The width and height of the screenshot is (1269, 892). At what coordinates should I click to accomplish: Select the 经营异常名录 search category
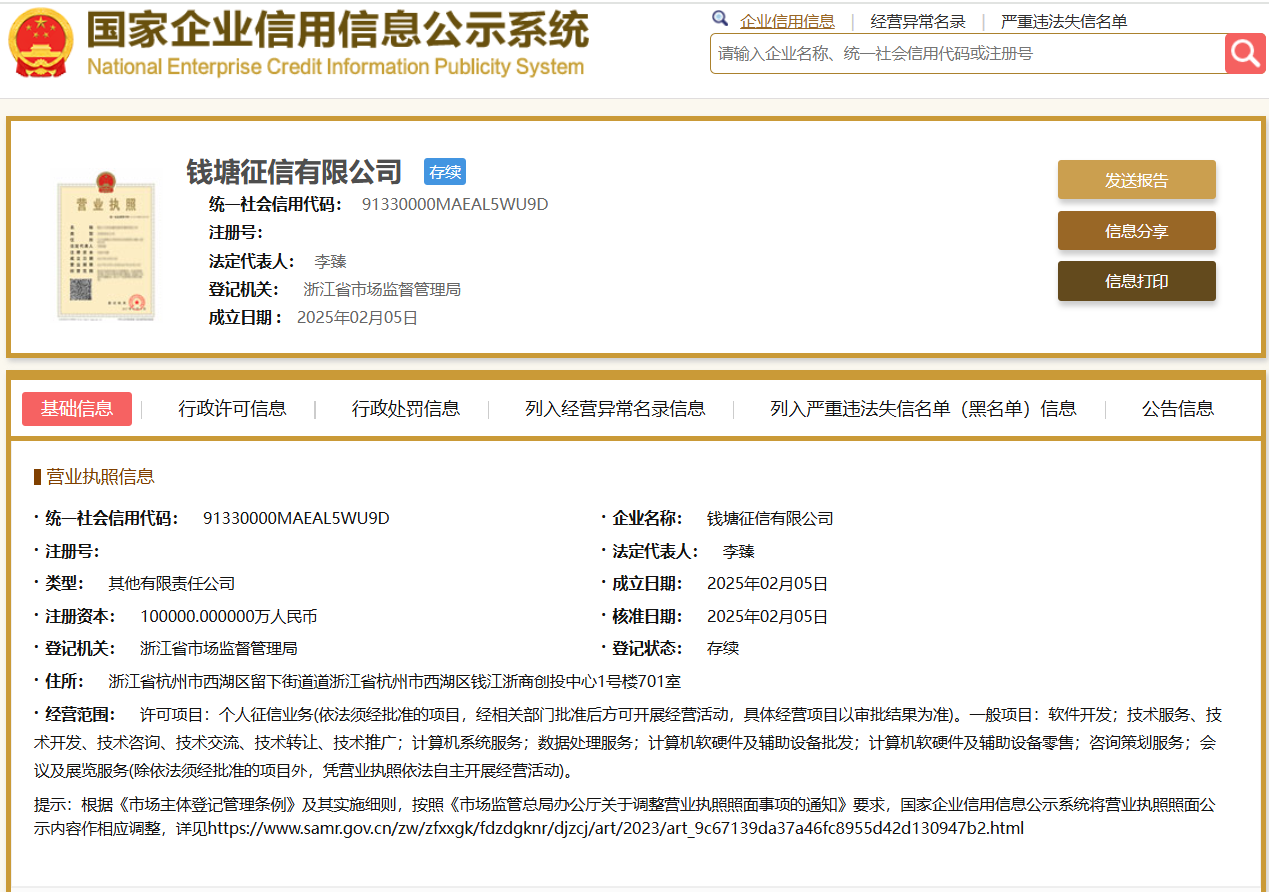point(918,21)
